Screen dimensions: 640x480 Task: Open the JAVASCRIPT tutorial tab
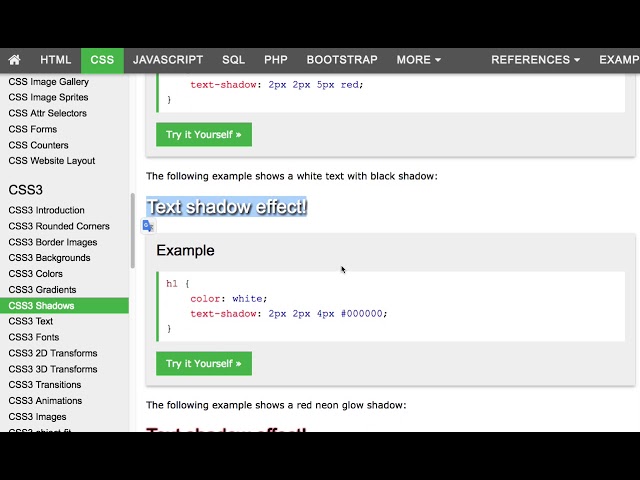[168, 60]
